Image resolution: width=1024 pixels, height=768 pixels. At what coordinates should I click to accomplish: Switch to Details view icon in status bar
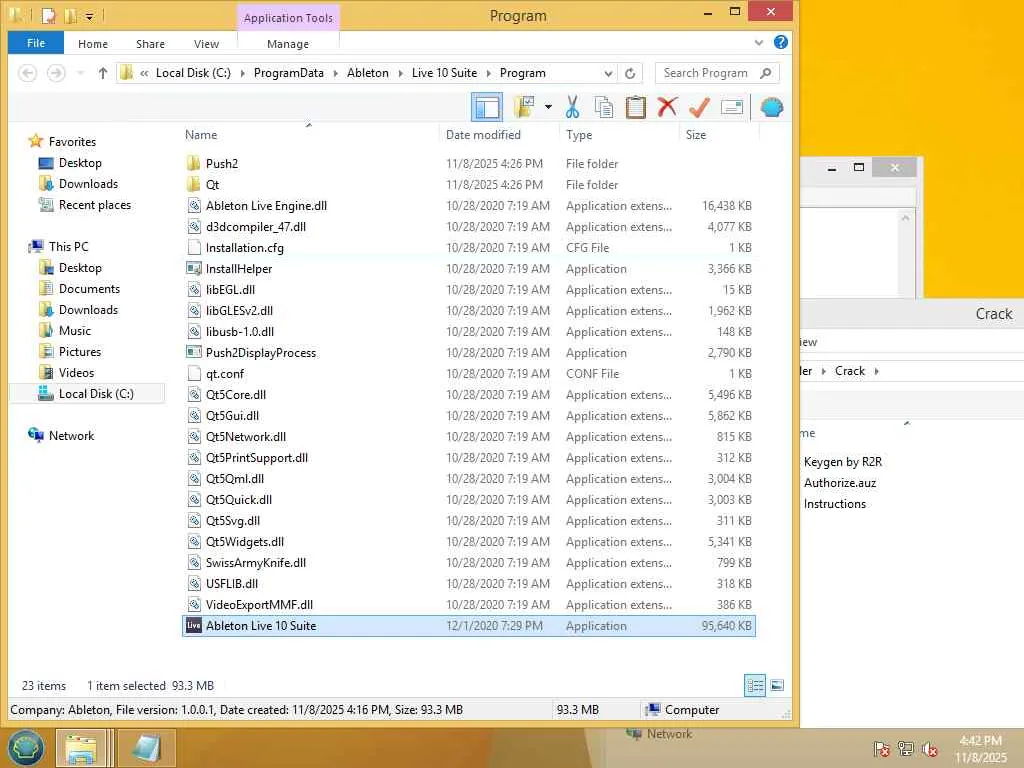755,686
